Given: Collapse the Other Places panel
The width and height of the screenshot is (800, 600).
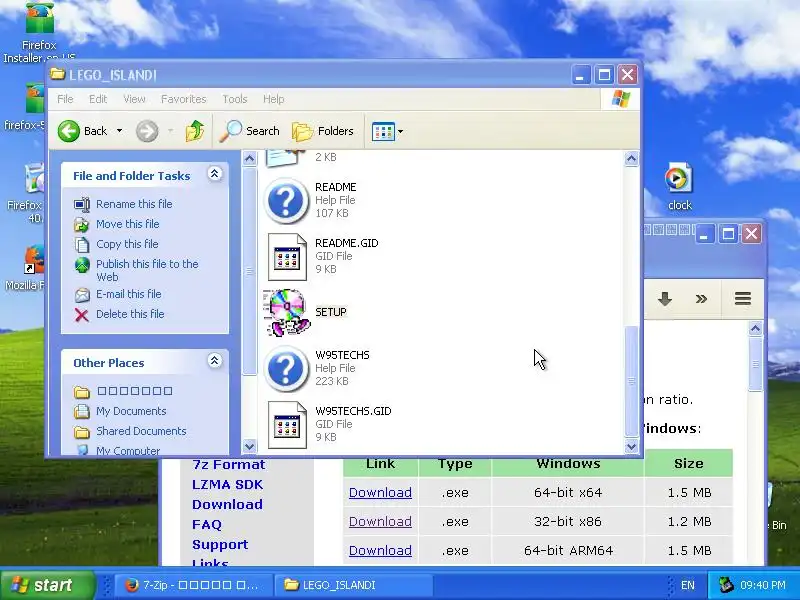Looking at the screenshot, I should 214,361.
